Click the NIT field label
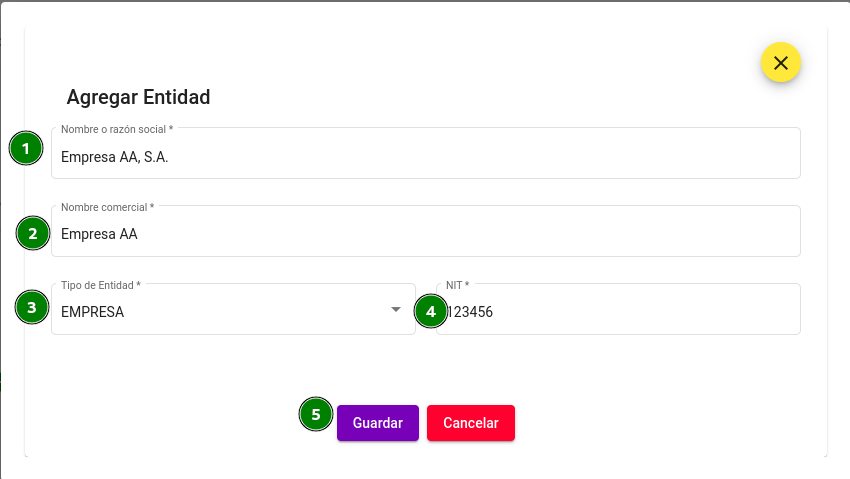This screenshot has height=479, width=850. pyautogui.click(x=458, y=285)
